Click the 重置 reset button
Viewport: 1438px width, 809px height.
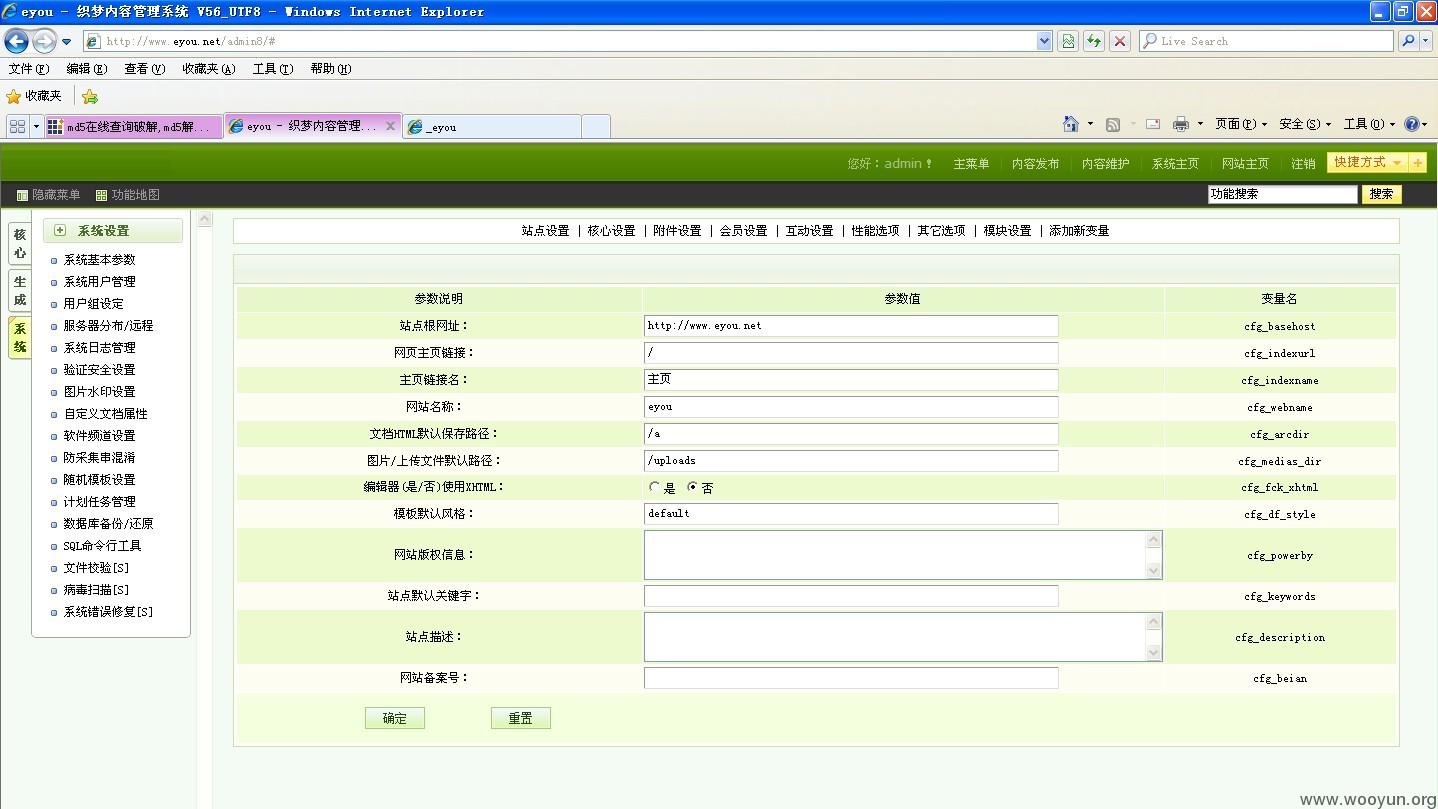521,718
